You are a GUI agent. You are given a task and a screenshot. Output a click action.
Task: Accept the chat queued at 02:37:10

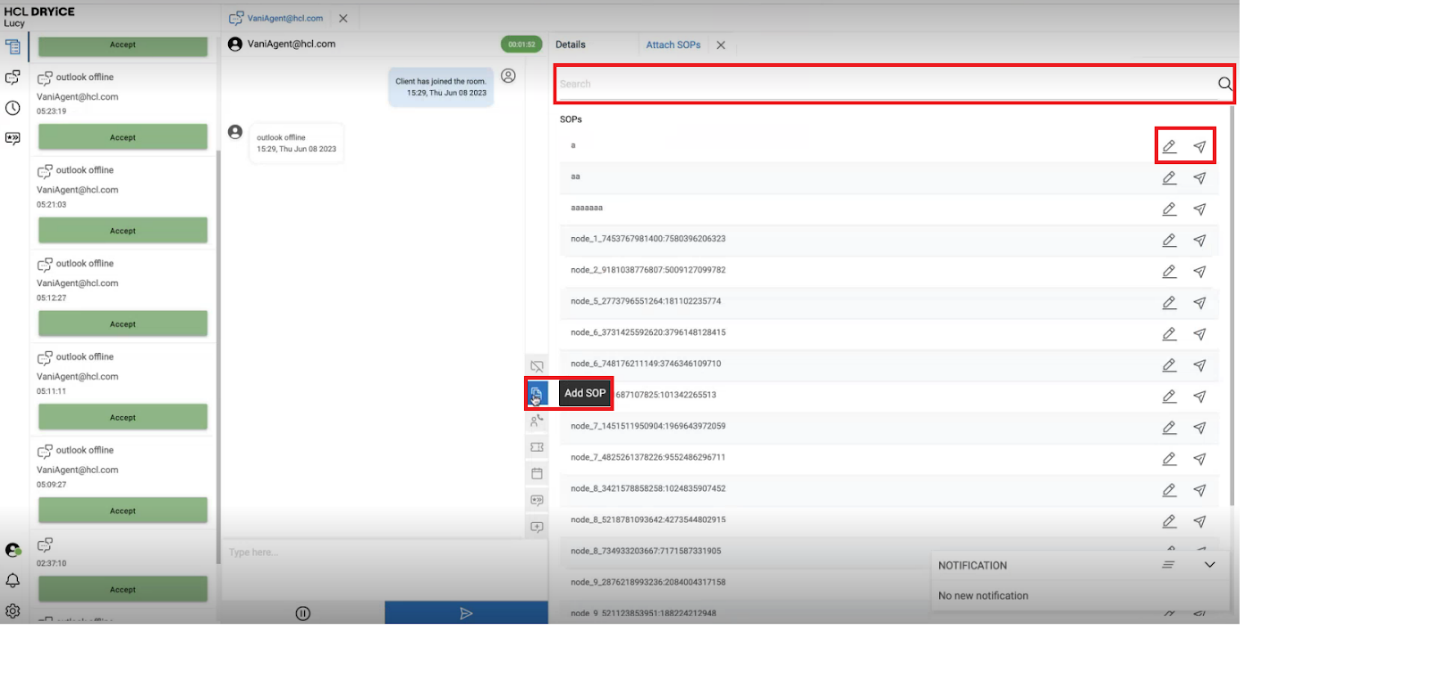point(123,589)
